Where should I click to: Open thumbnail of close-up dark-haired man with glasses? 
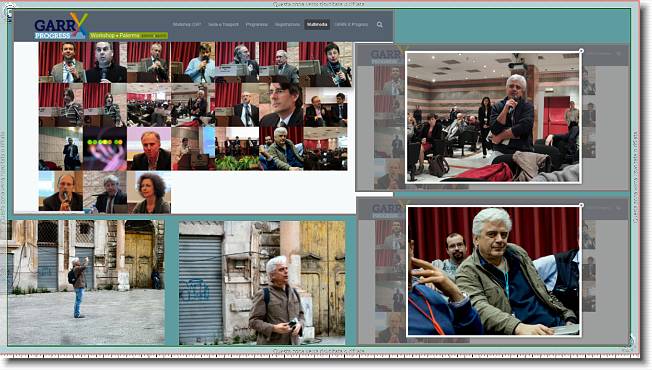[x=281, y=105]
